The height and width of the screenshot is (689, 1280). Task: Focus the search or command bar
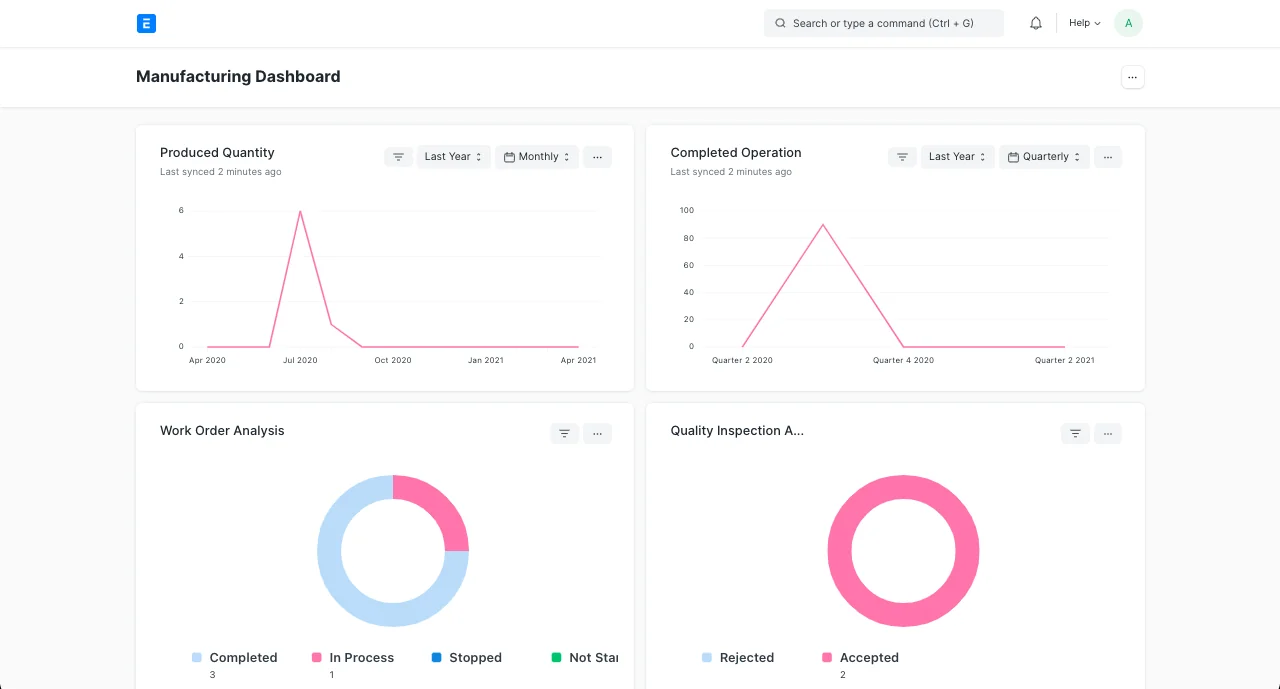point(884,23)
